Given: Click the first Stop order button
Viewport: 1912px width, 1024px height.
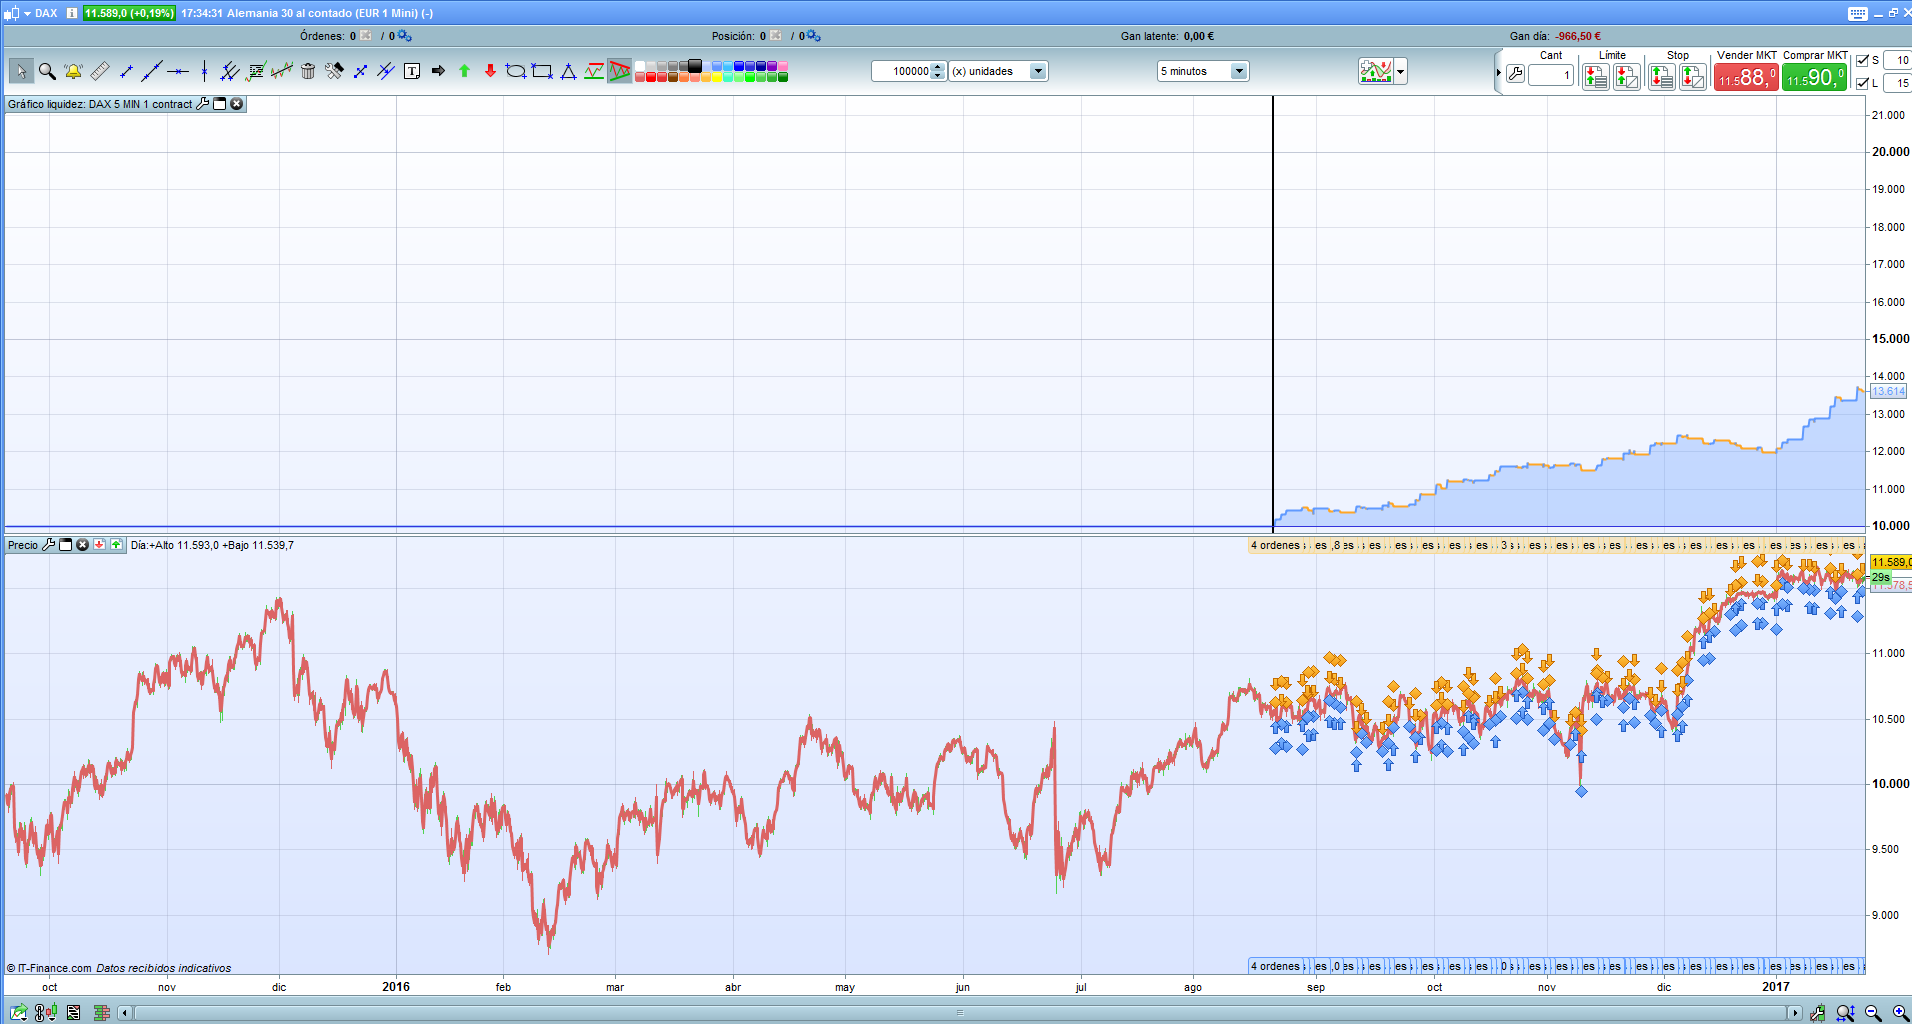Looking at the screenshot, I should coord(1662,76).
